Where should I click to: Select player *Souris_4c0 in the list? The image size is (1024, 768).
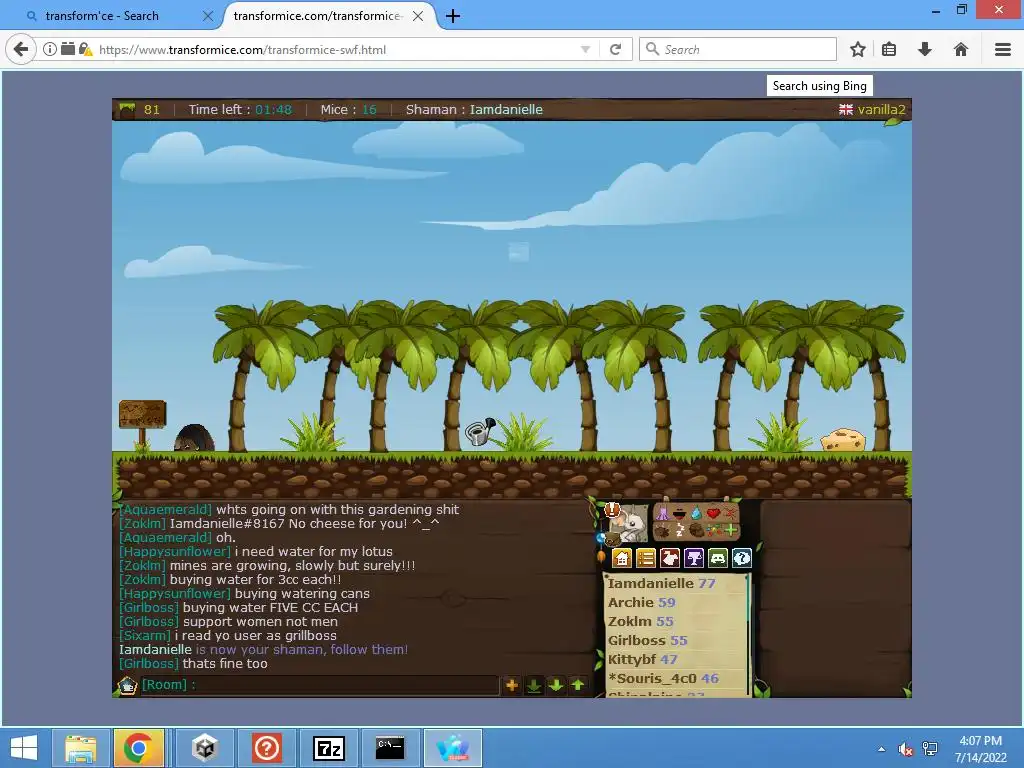[663, 678]
